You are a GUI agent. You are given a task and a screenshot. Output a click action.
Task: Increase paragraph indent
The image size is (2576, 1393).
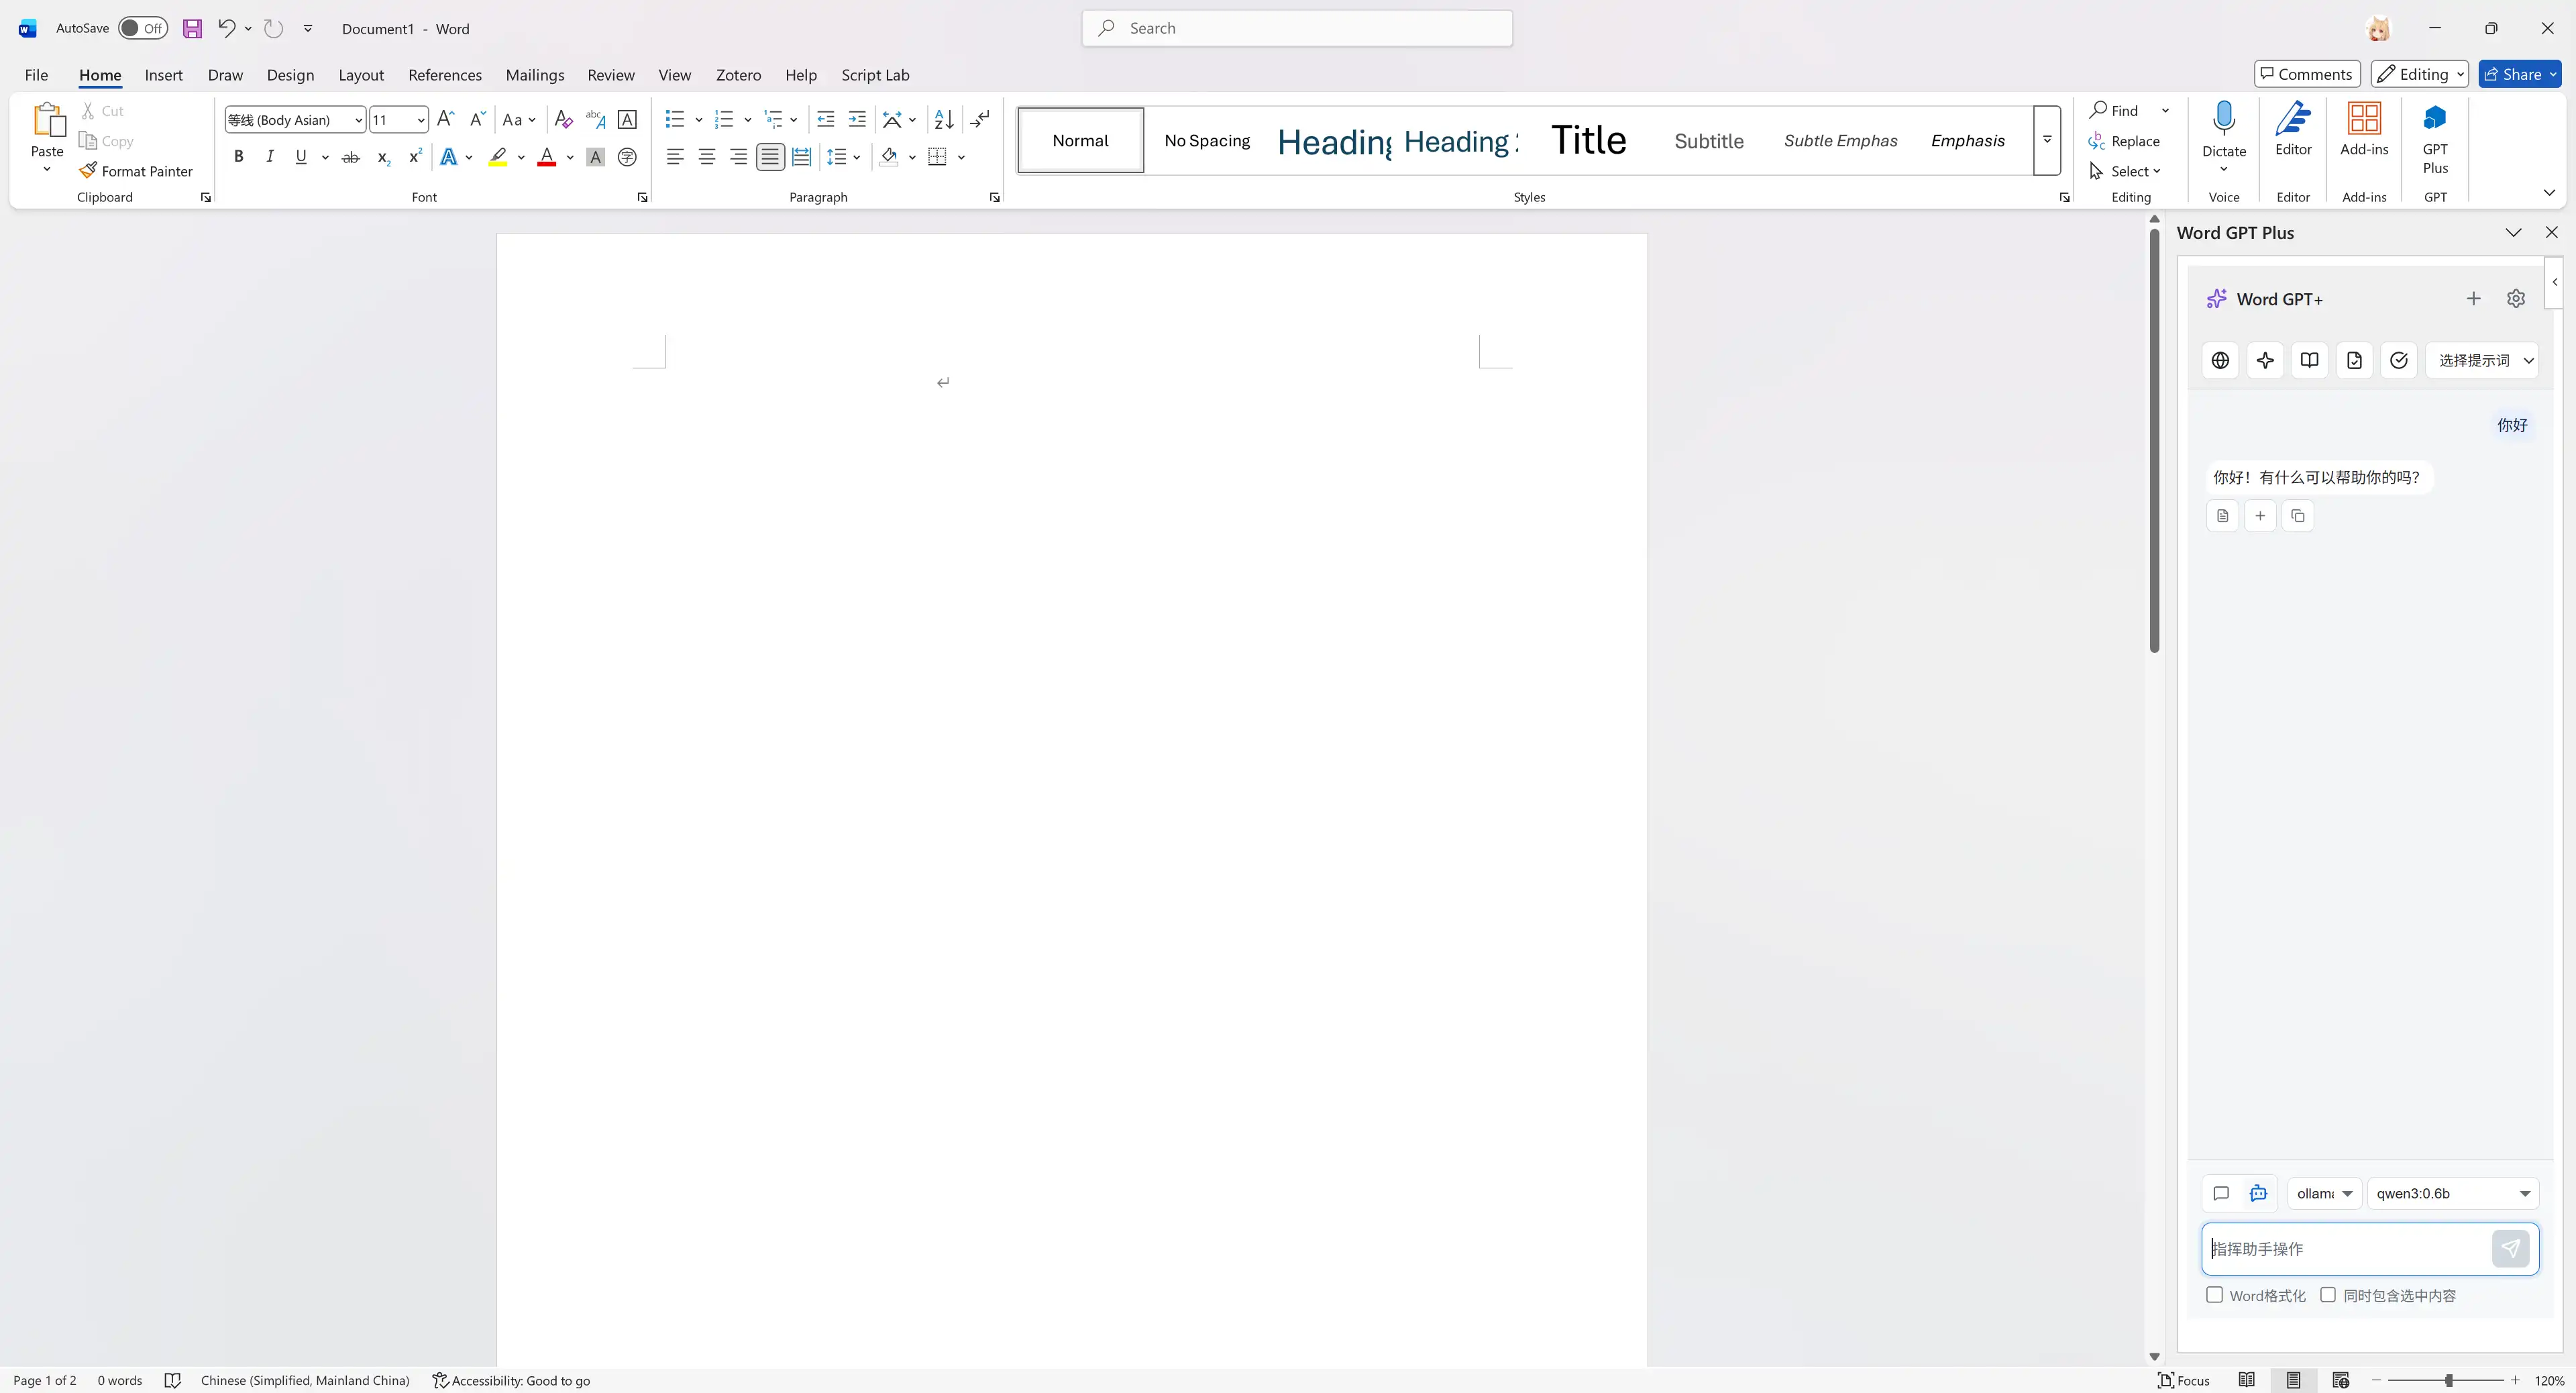coord(857,120)
